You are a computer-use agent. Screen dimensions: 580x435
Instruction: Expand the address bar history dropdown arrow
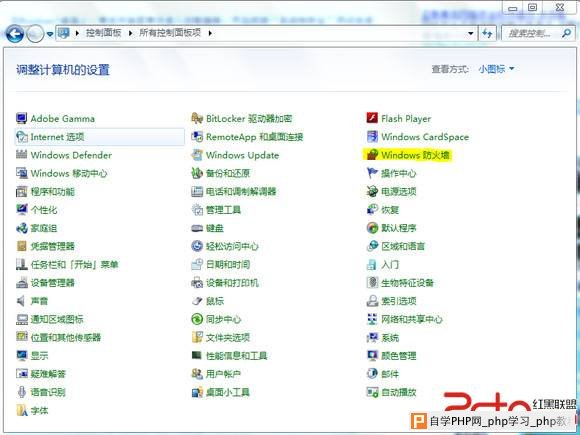[471, 33]
